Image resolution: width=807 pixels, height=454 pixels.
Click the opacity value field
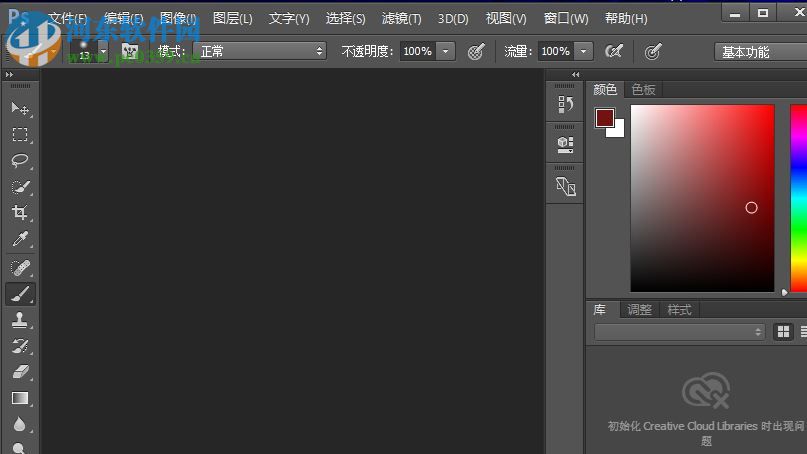pos(417,51)
